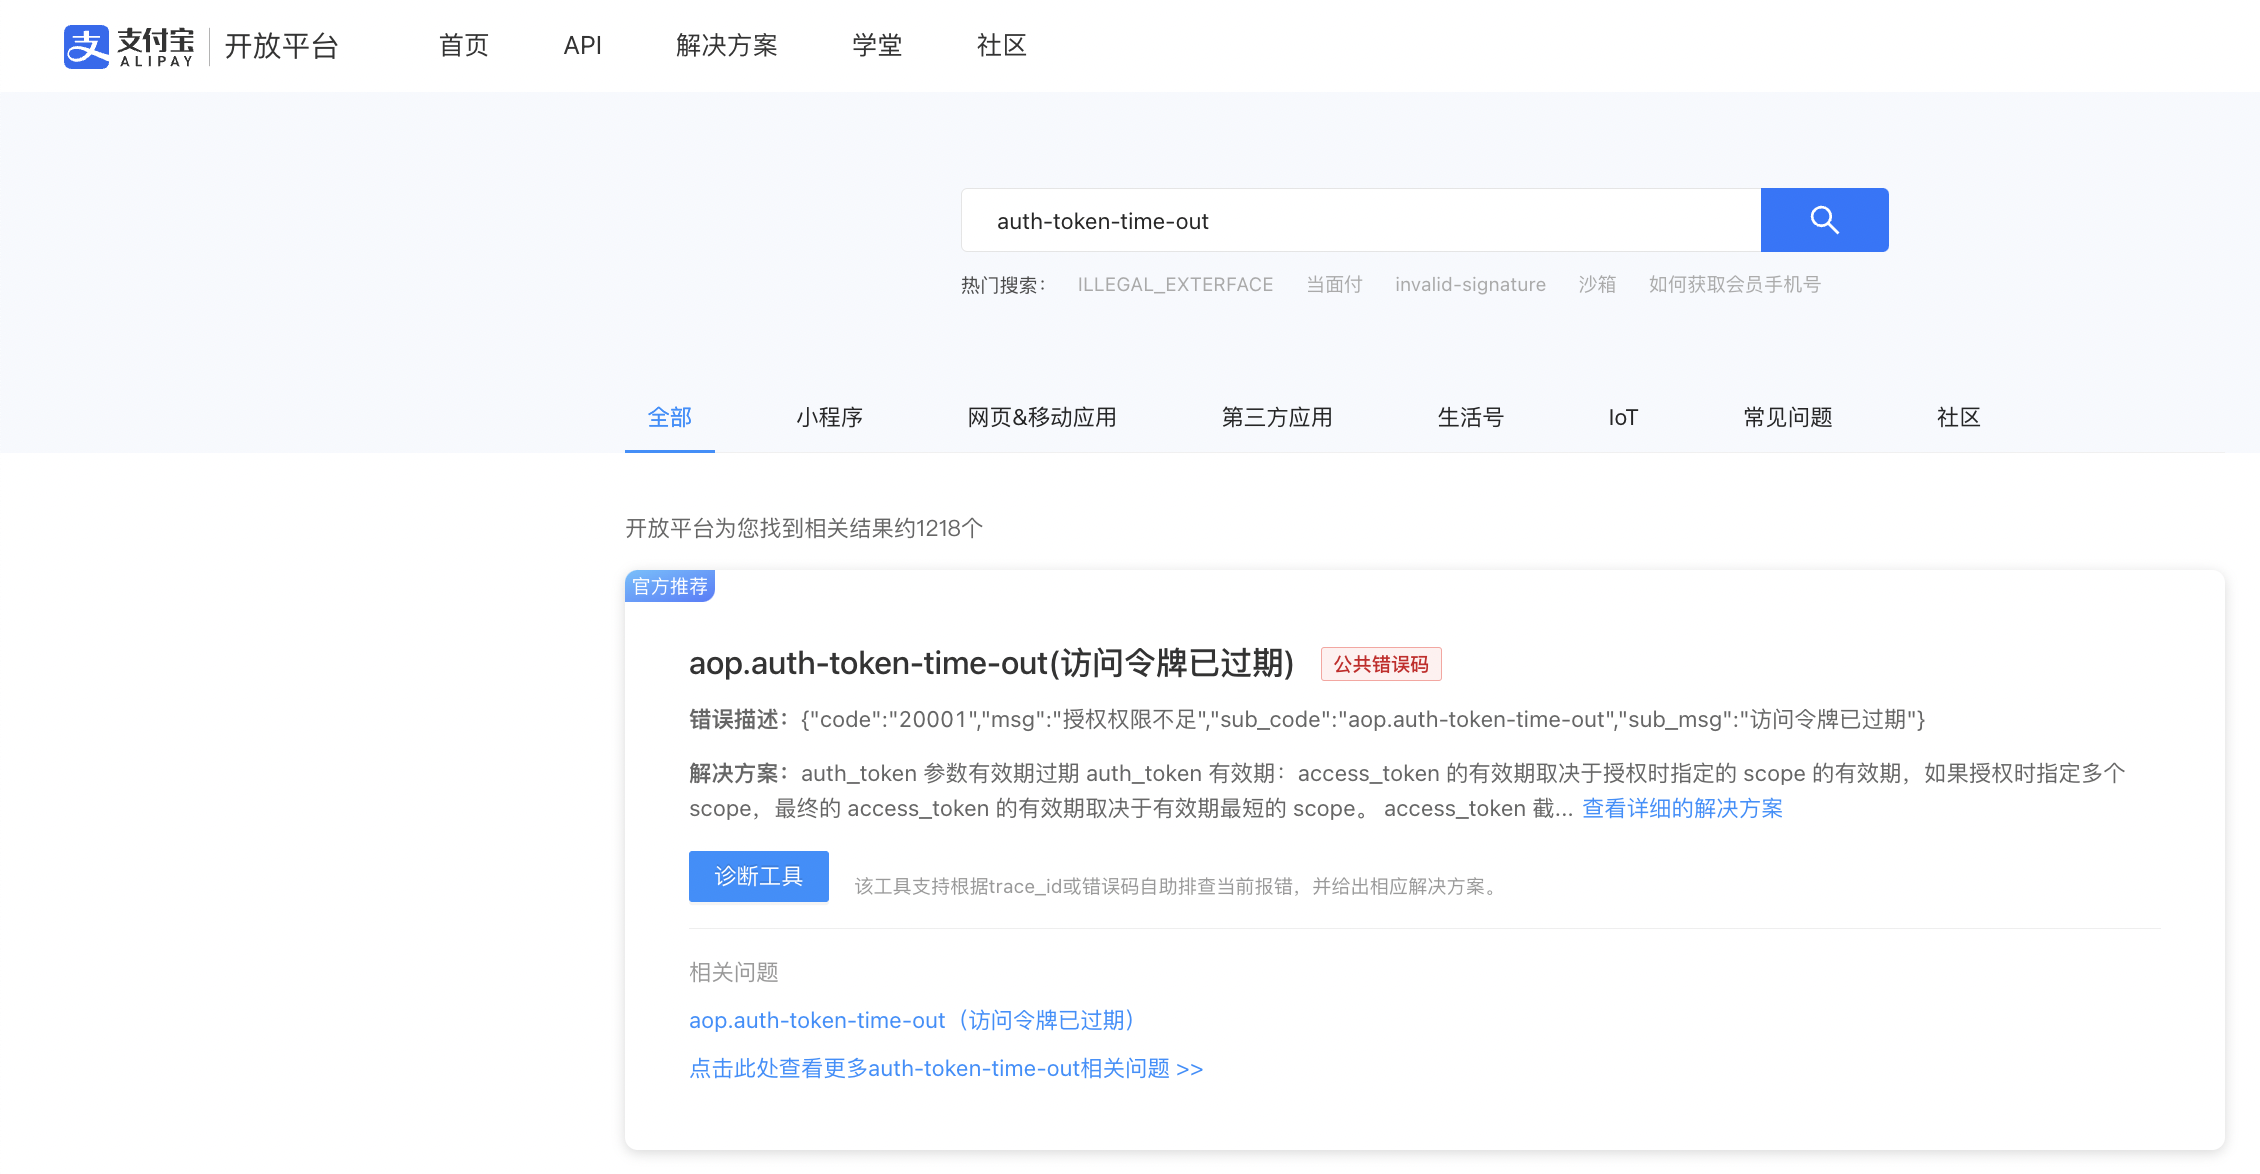The image size is (2260, 1174).
Task: Open 解决方案 in the top navigation
Action: tap(727, 46)
